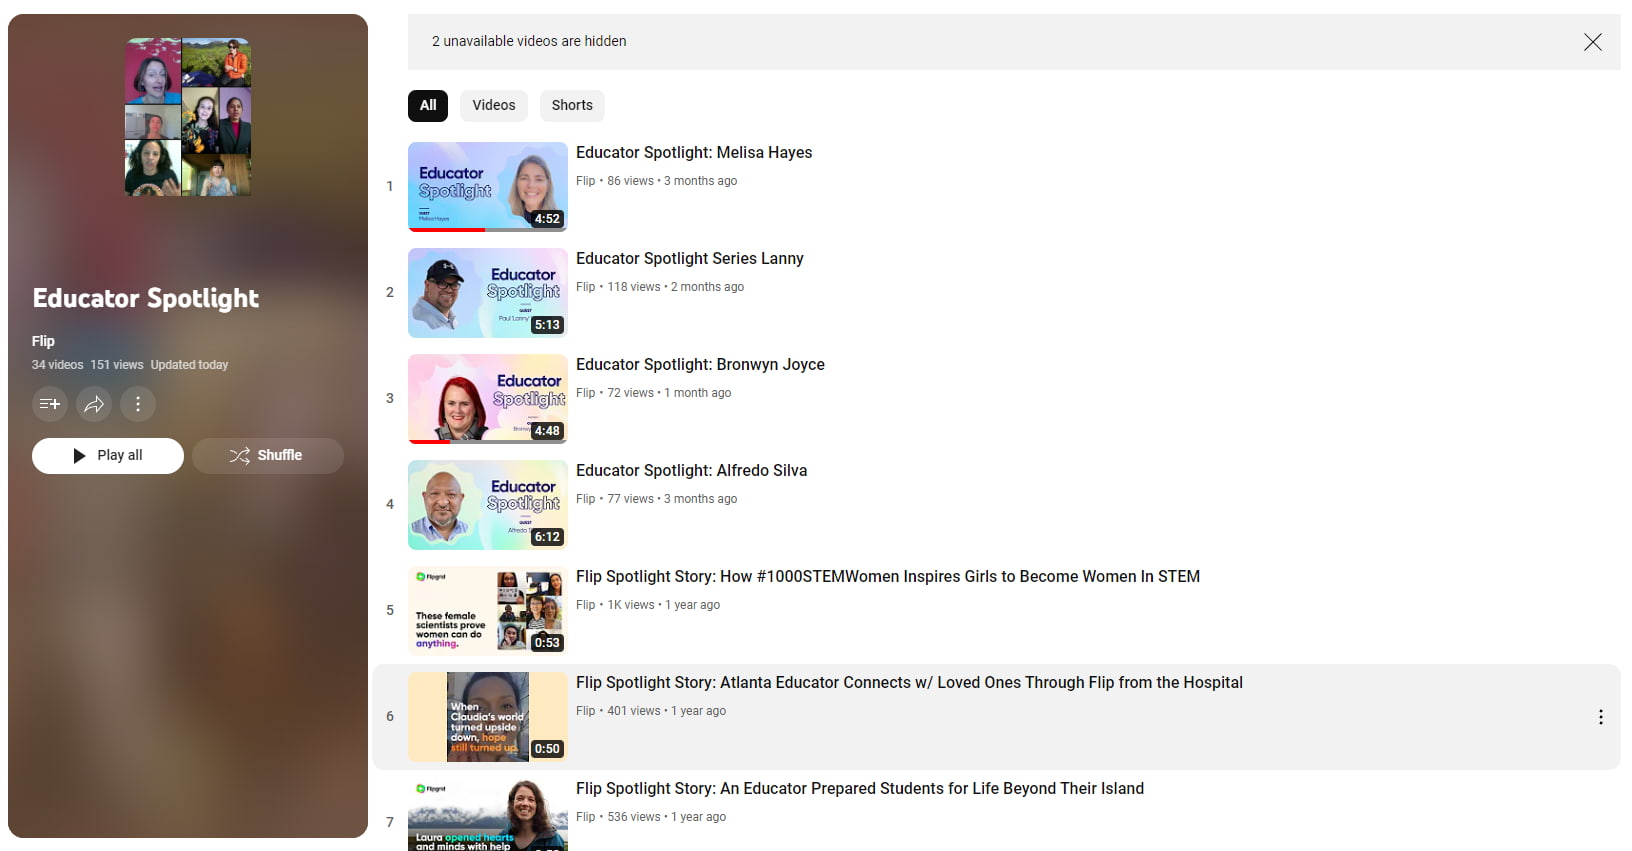
Task: Open Atlanta Educator Connects video title
Action: pyautogui.click(x=909, y=682)
